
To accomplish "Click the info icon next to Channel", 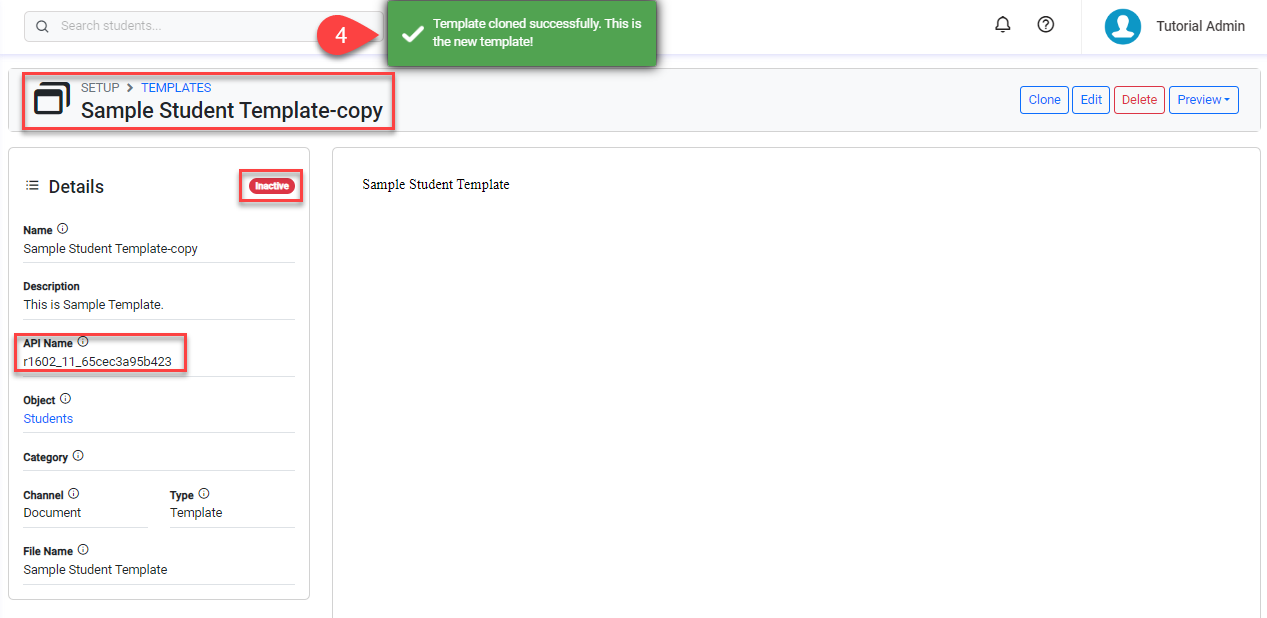I will tap(73, 494).
